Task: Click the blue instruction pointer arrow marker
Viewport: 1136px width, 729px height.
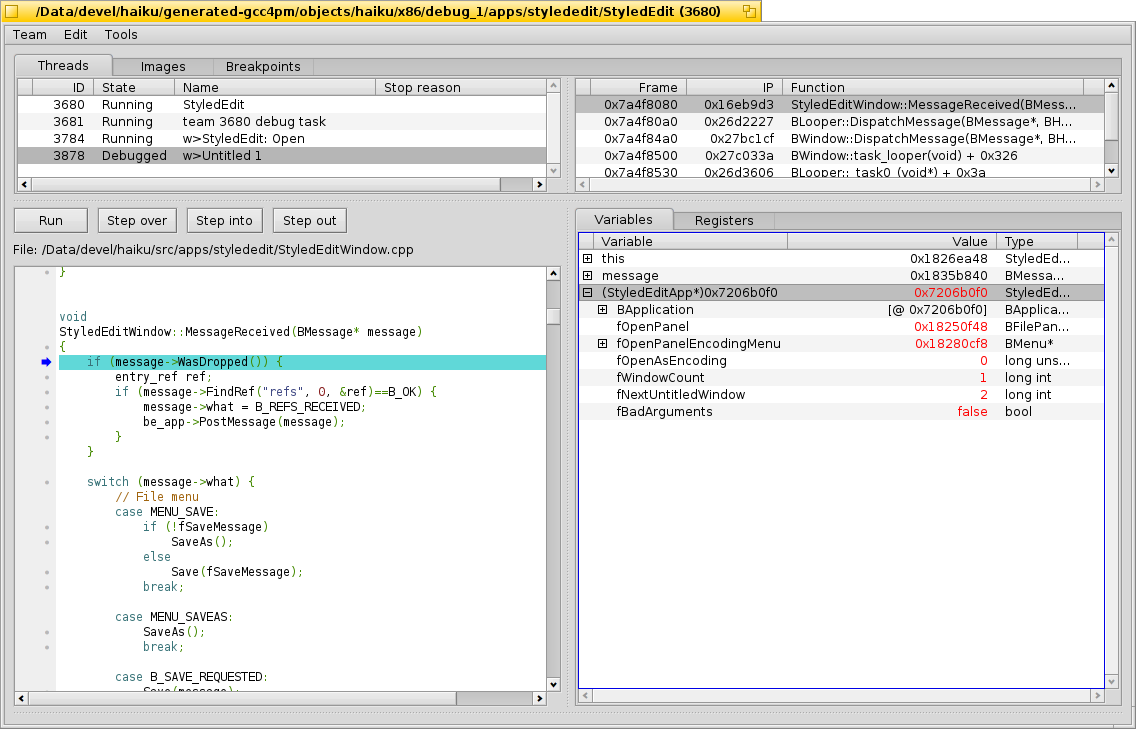Action: [46, 362]
